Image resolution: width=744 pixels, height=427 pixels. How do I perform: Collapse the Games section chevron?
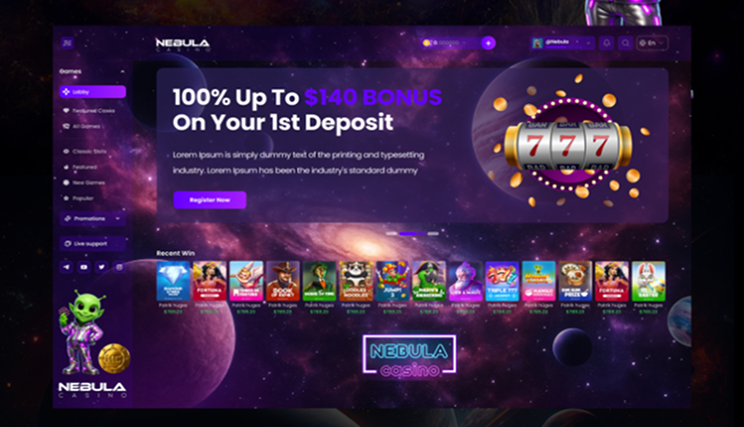point(122,71)
